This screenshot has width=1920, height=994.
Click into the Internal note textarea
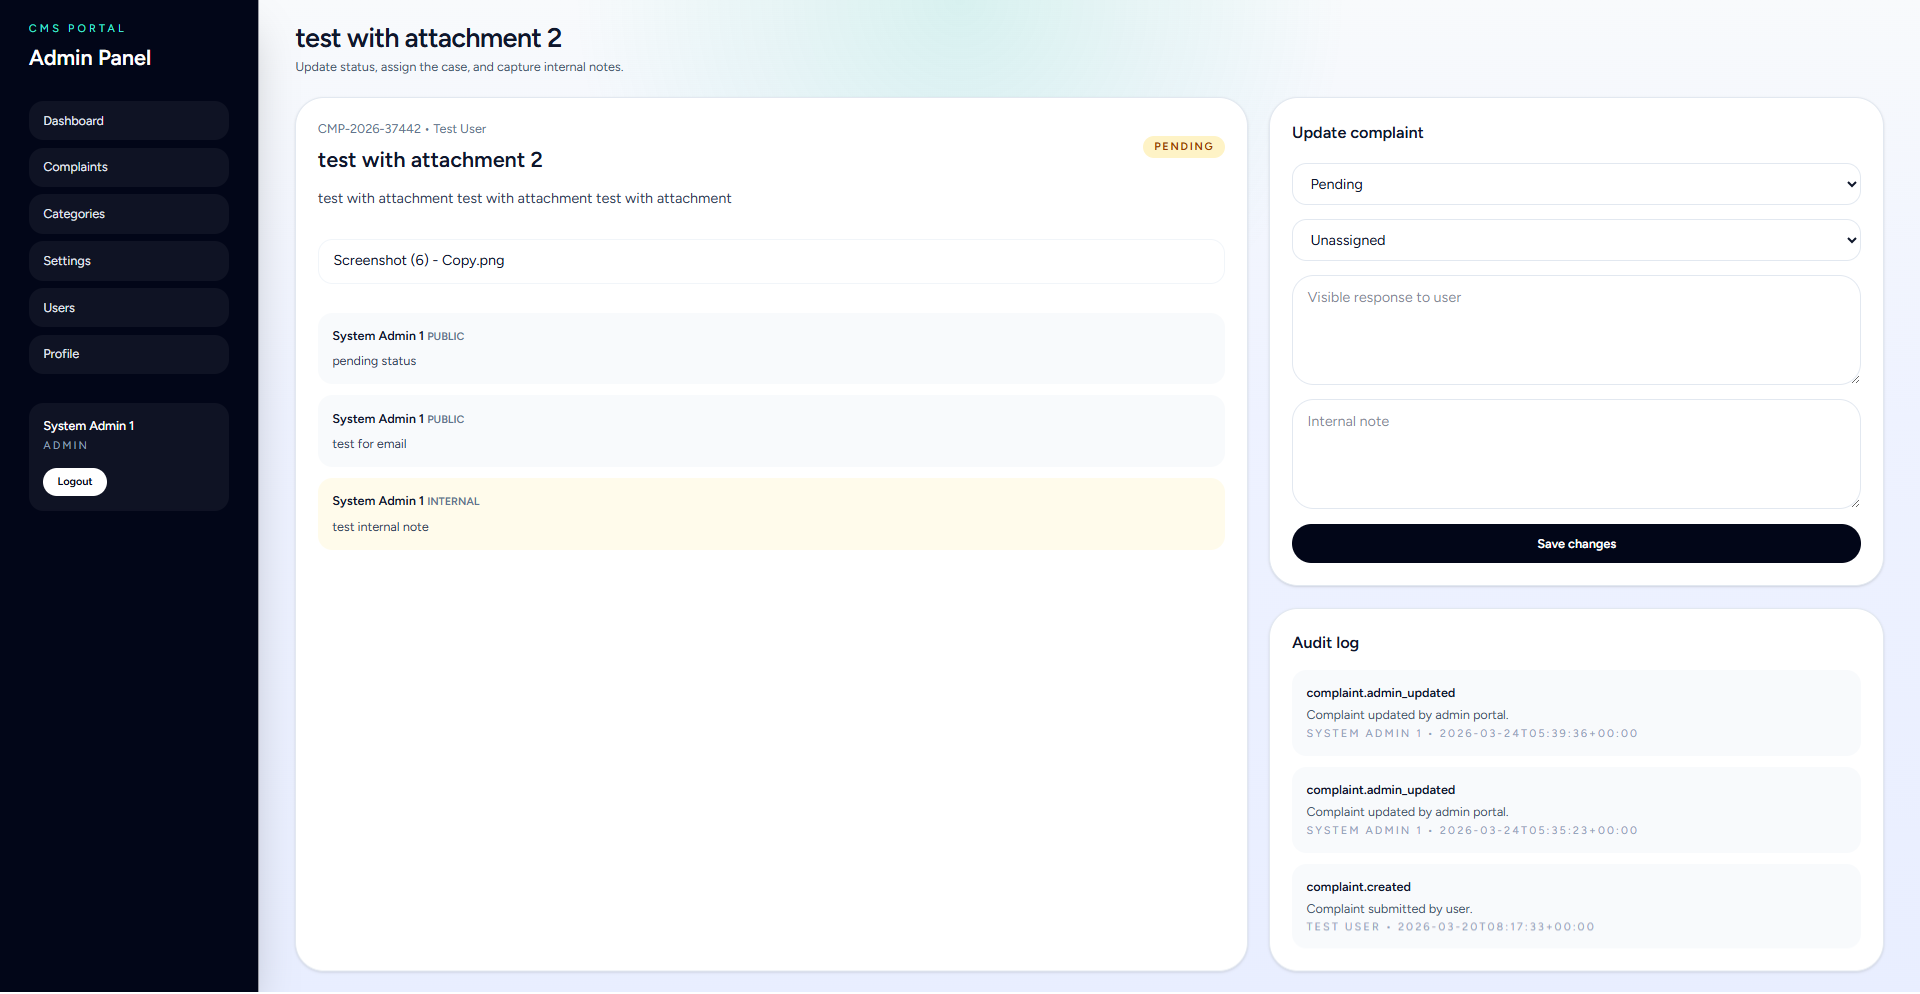[1575, 454]
